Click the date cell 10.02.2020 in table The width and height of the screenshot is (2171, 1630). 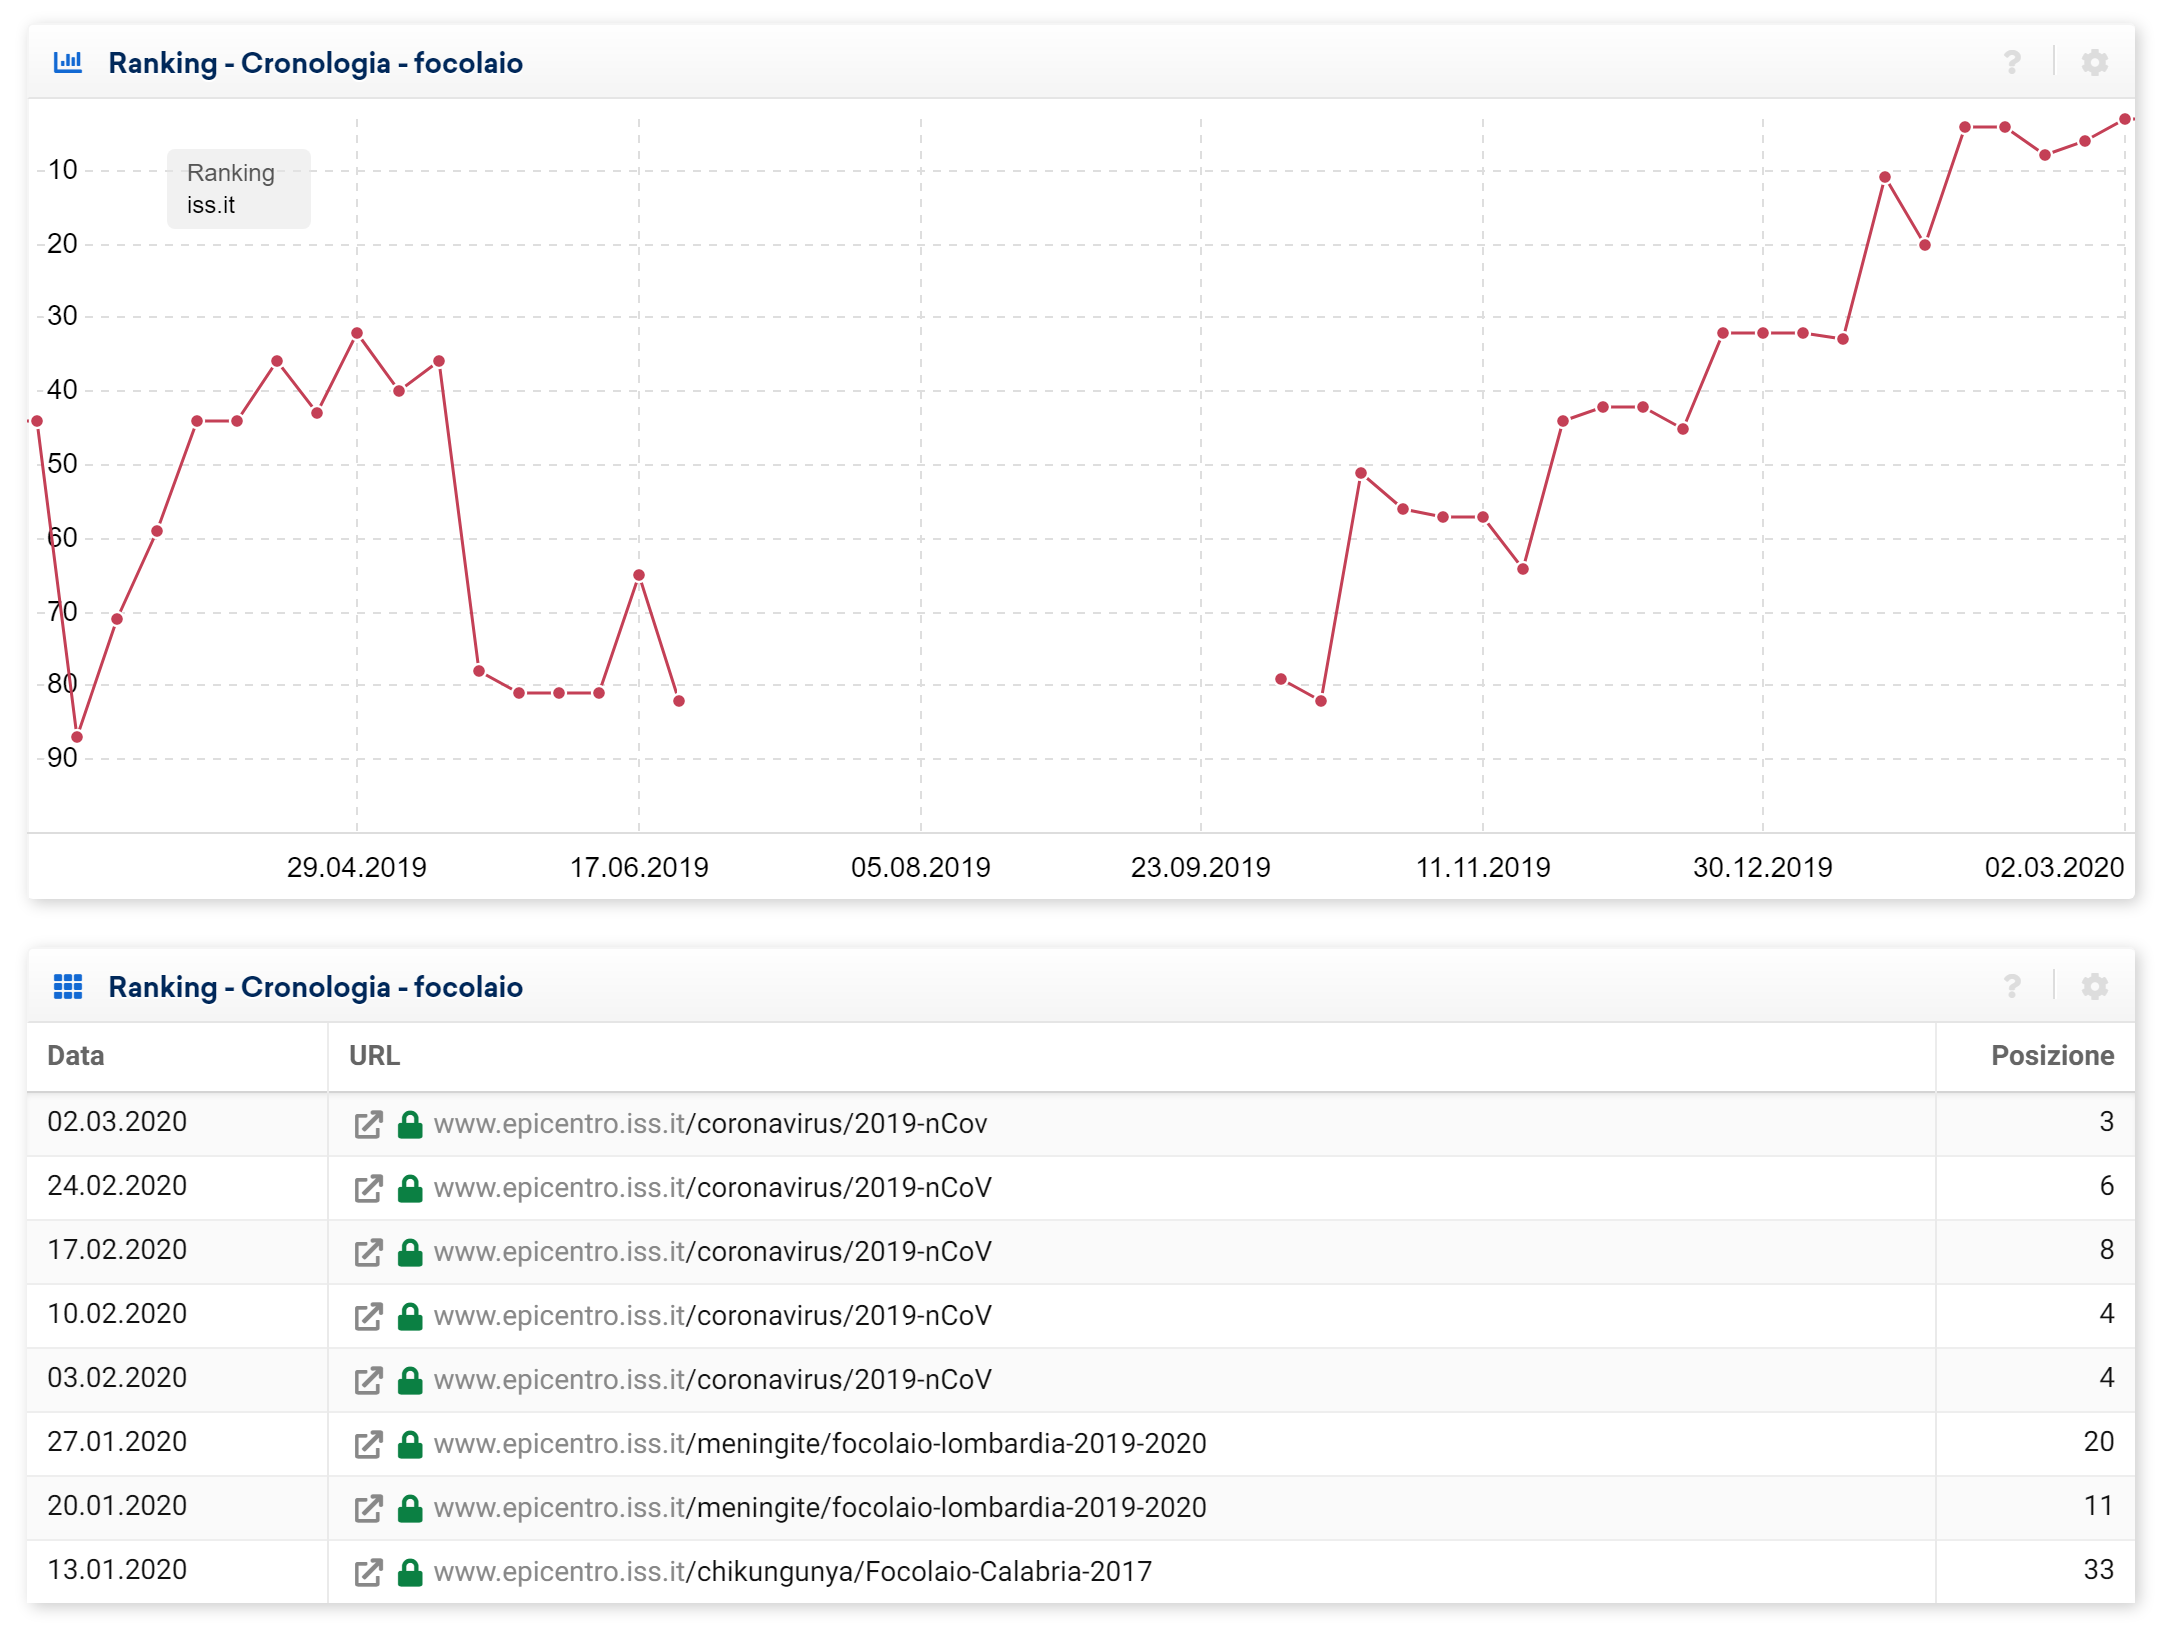click(x=117, y=1314)
